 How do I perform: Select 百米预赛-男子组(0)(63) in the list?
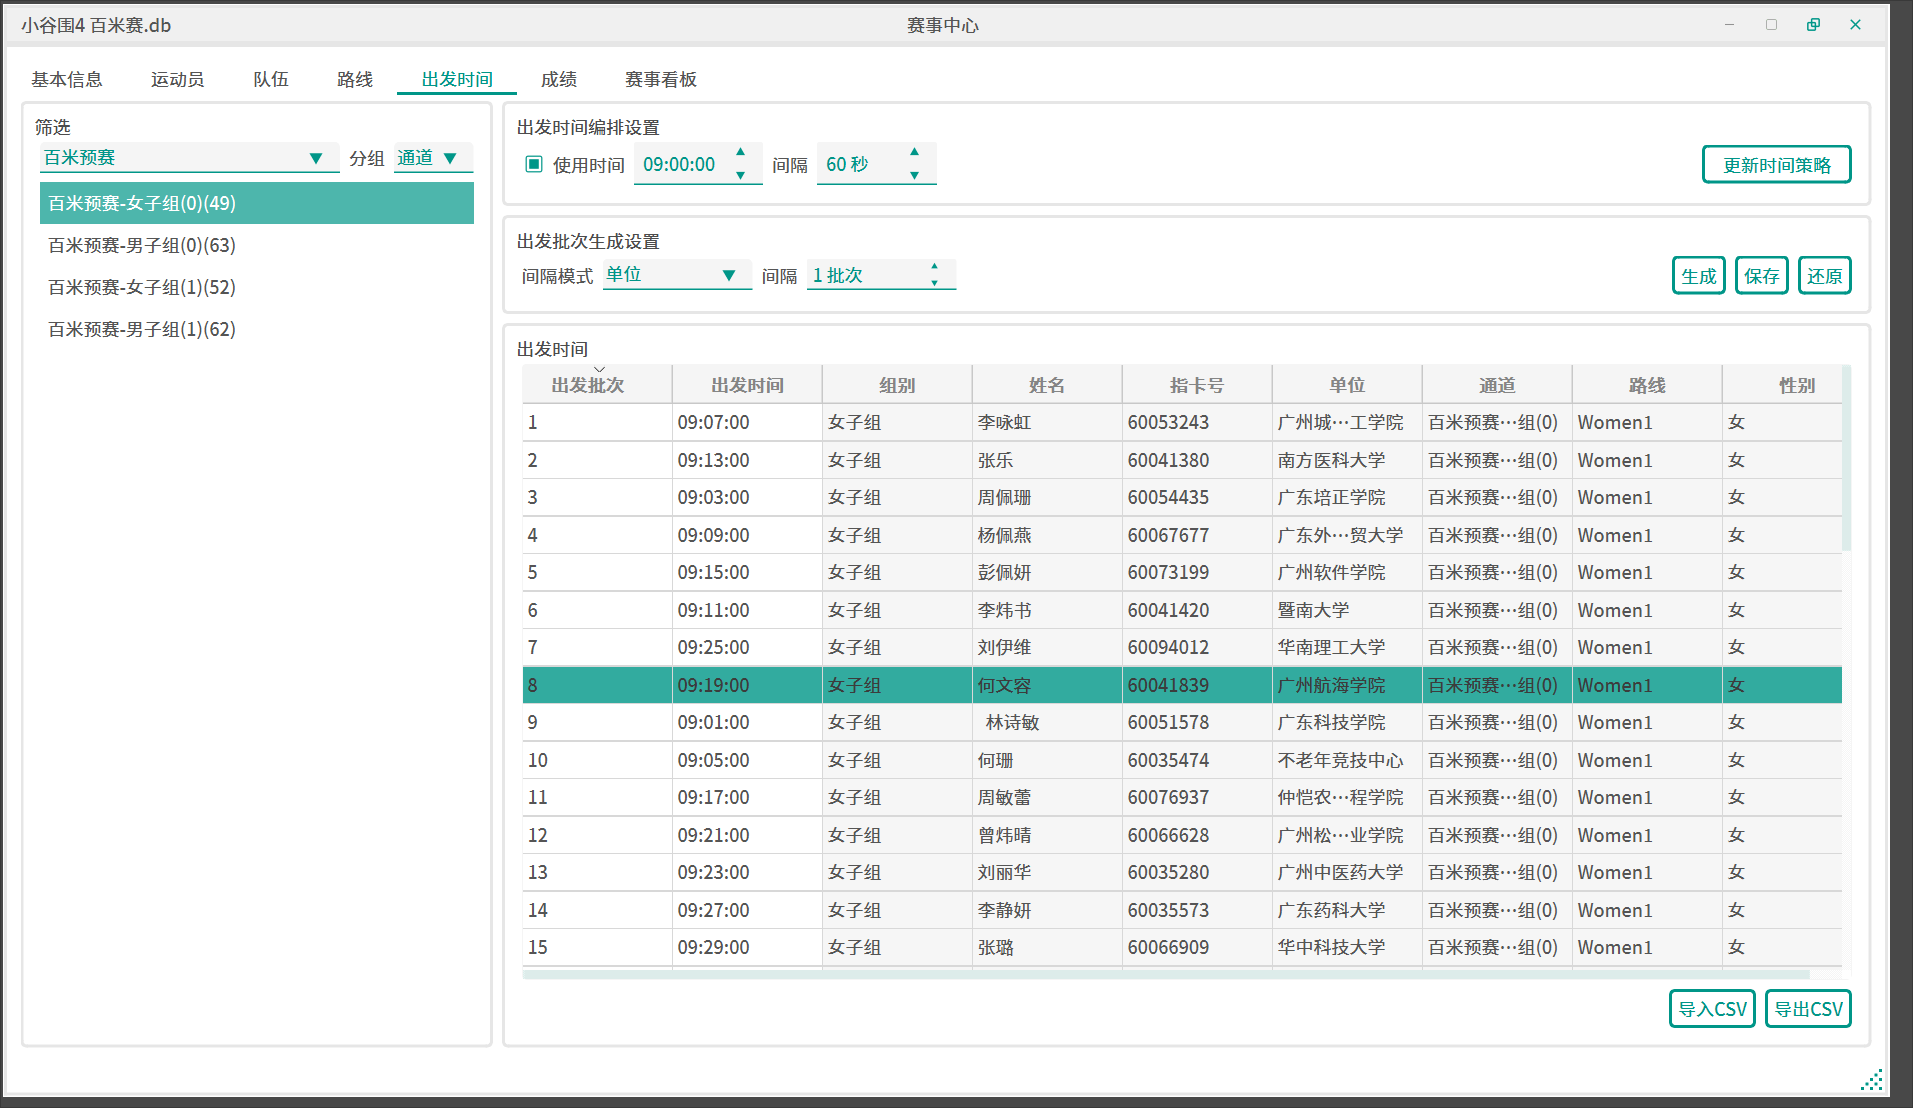pos(142,245)
